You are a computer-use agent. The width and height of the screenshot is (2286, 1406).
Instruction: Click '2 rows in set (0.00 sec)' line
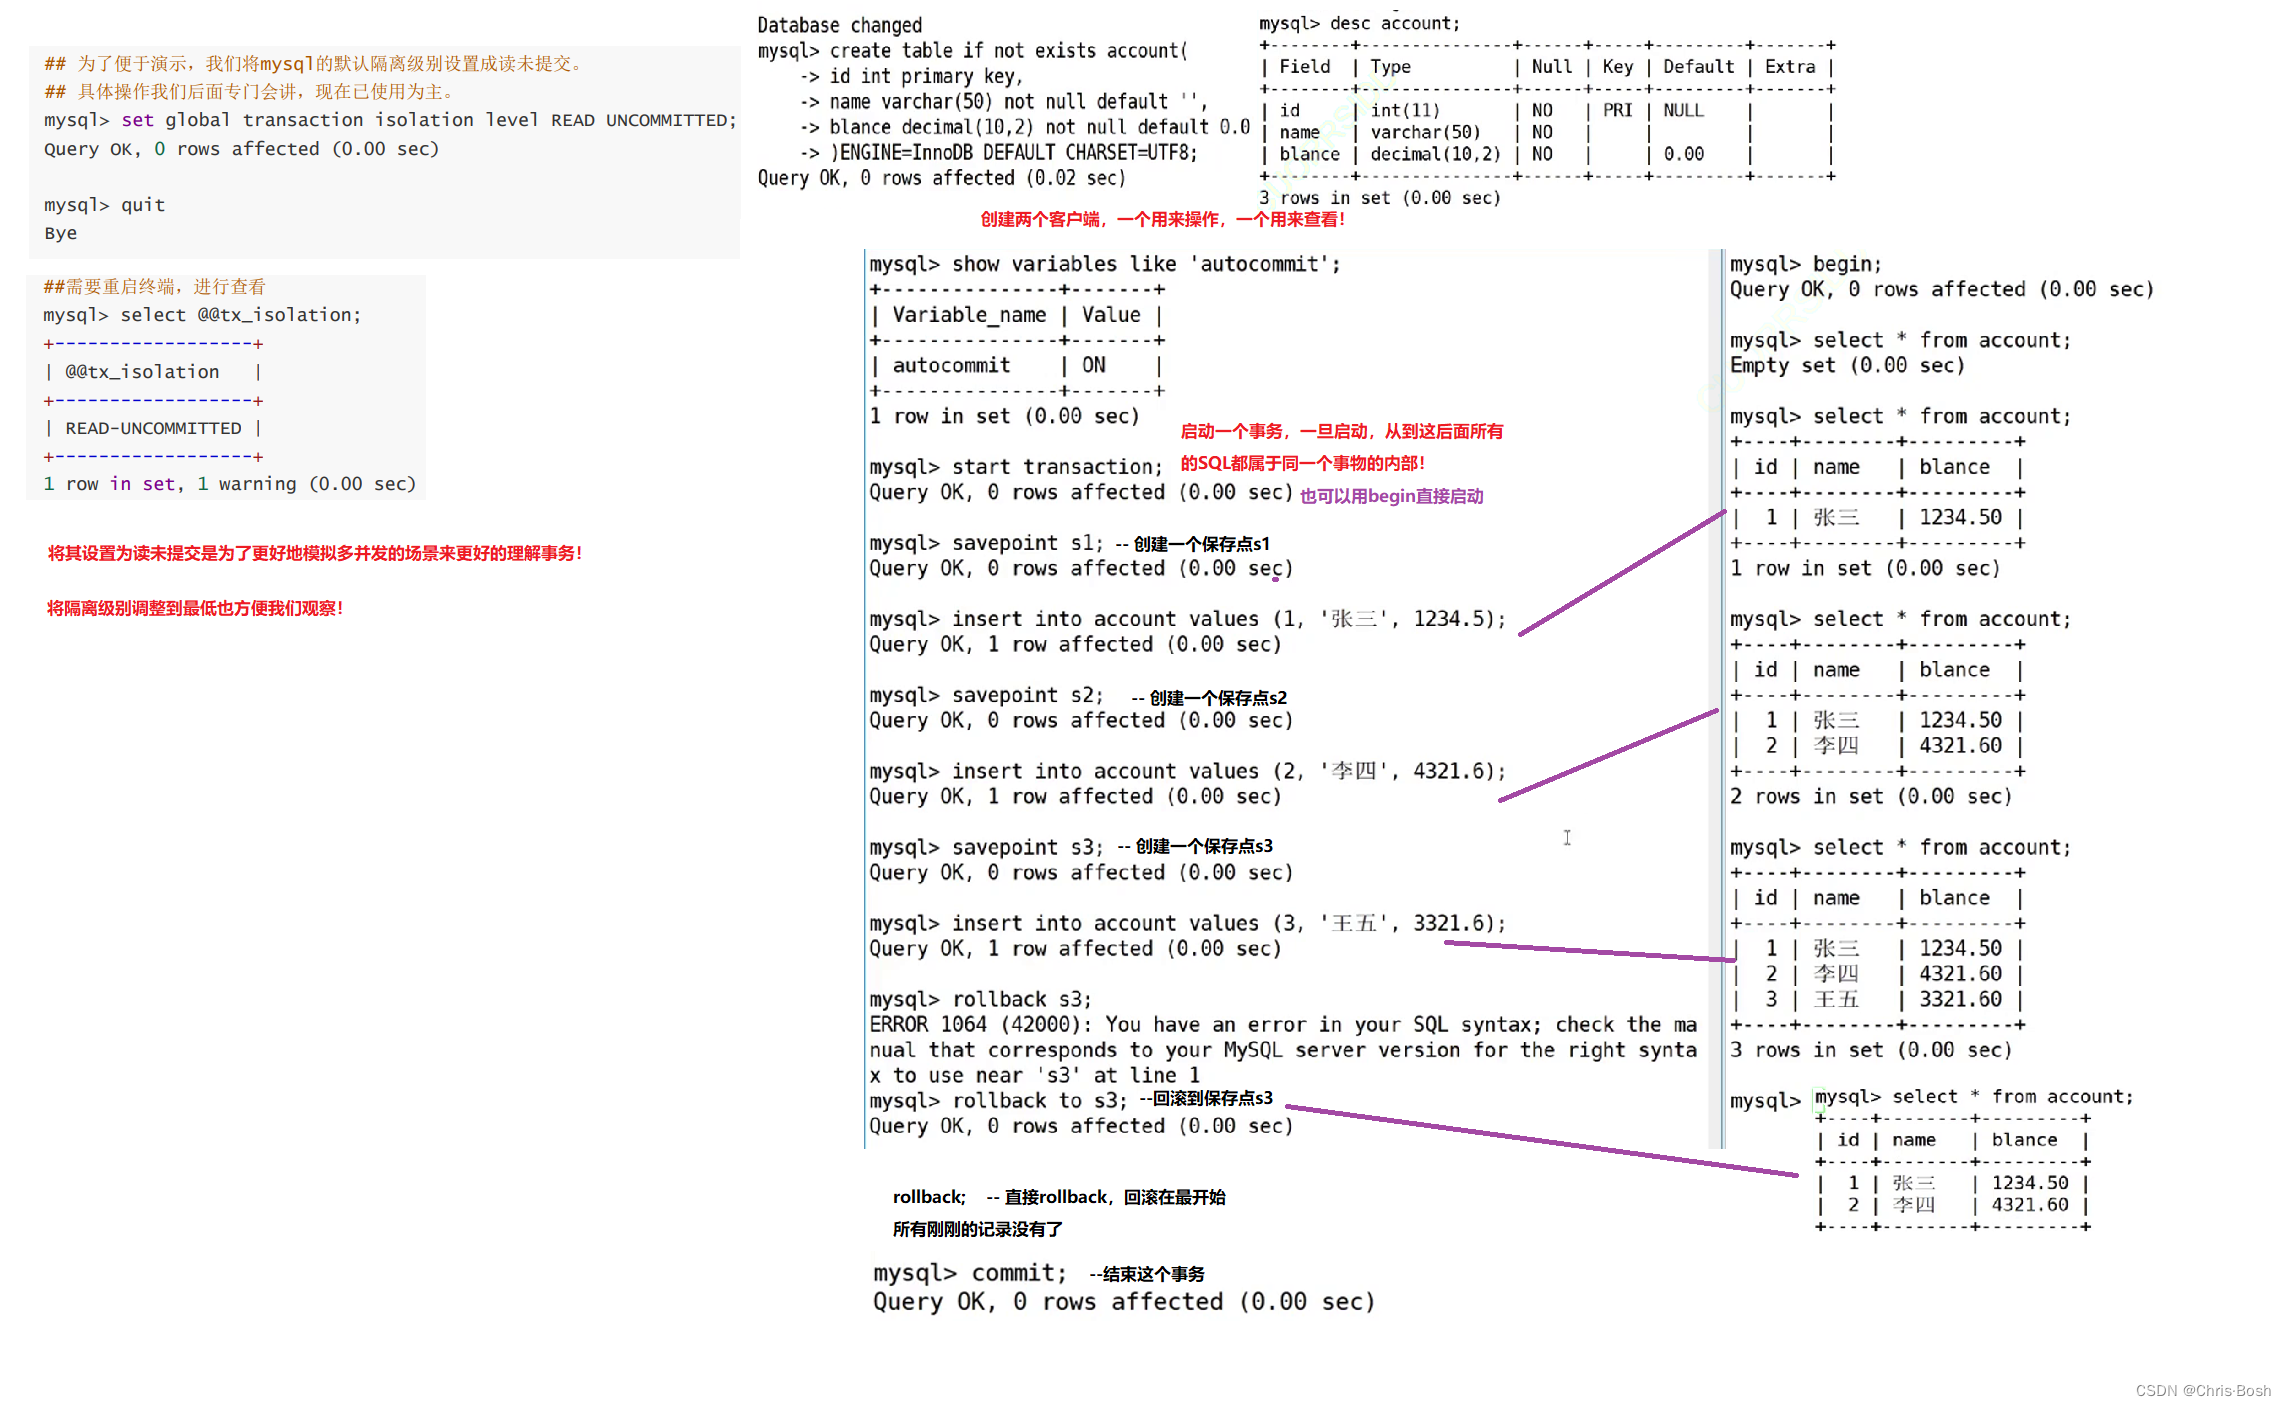(x=1870, y=797)
